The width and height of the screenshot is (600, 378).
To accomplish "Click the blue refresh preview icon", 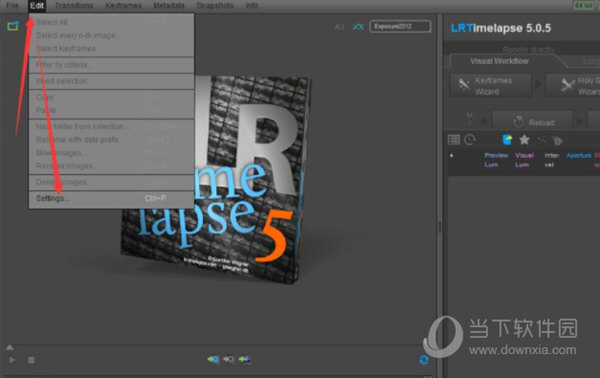I will coord(424,360).
